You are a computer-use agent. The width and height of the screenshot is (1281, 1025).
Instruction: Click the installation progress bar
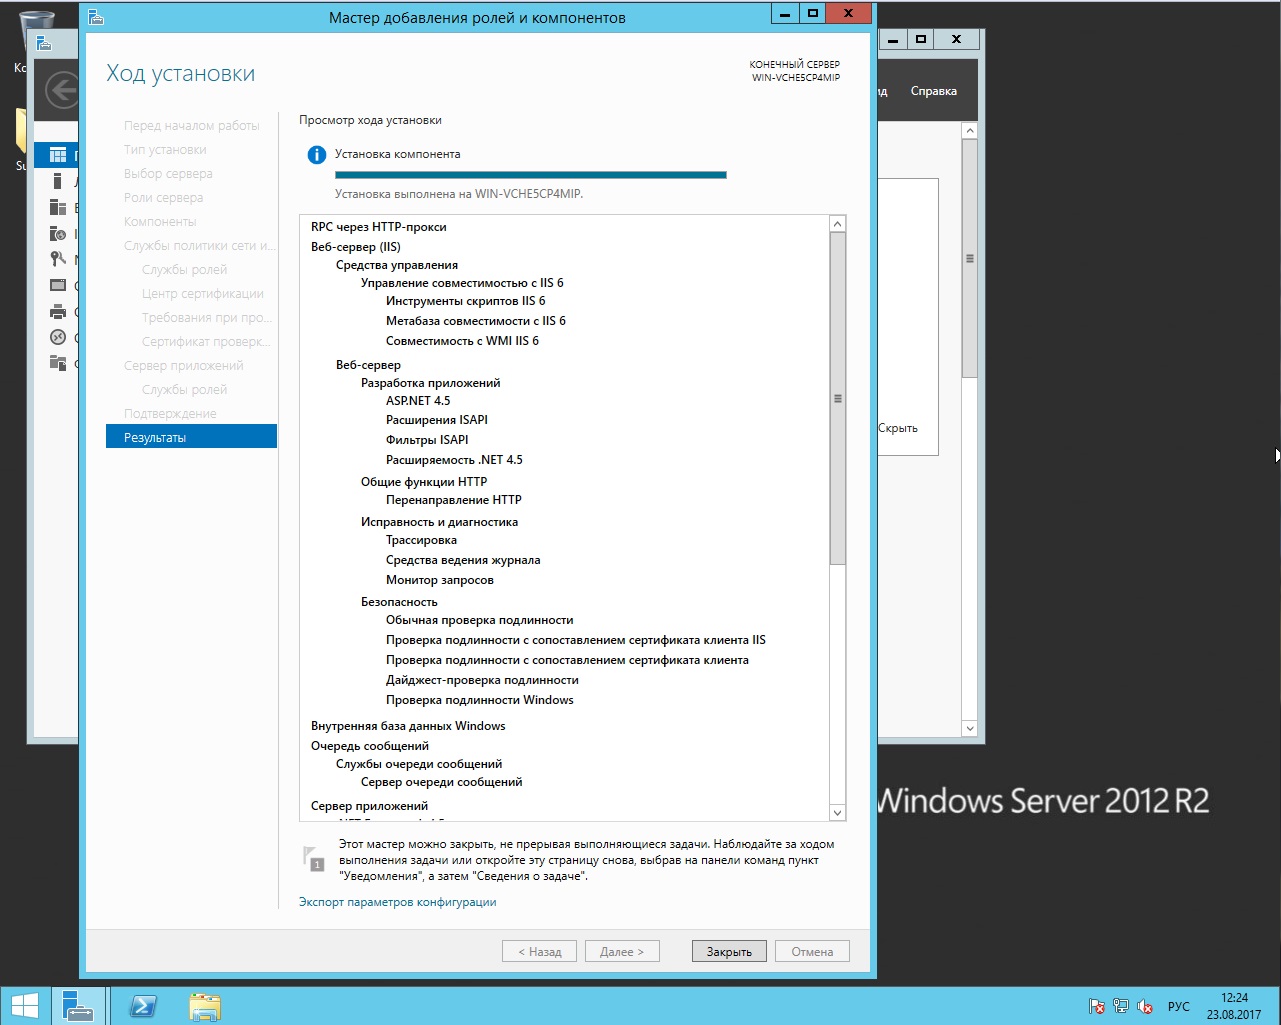pos(531,175)
